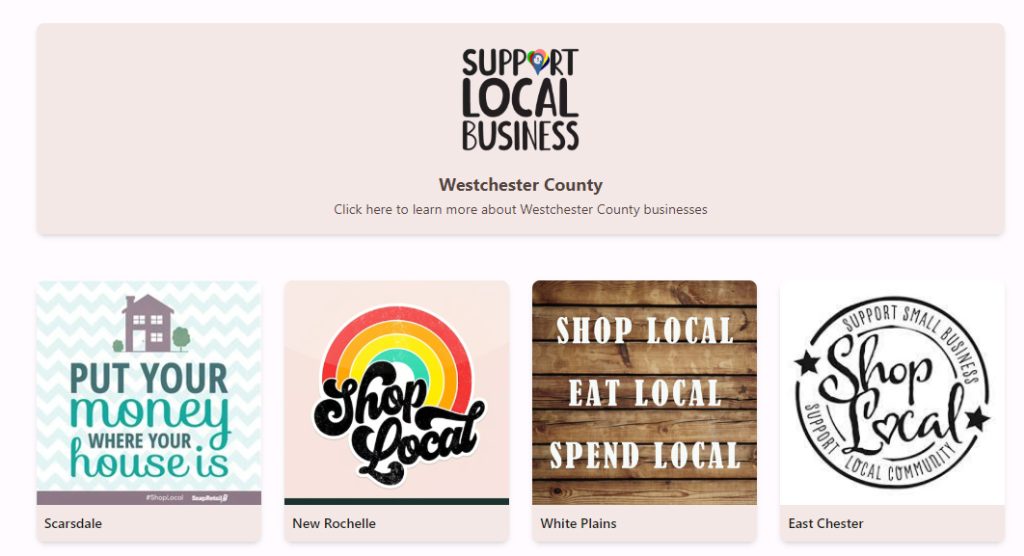
Task: Click the left star on East Chester stamp
Action: pyautogui.click(x=807, y=363)
